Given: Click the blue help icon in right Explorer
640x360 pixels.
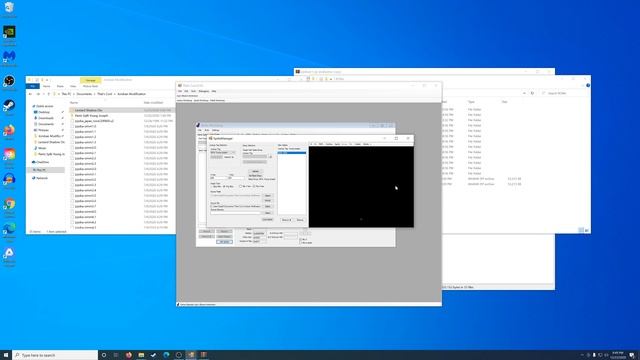Looking at the screenshot, I should coord(588,85).
